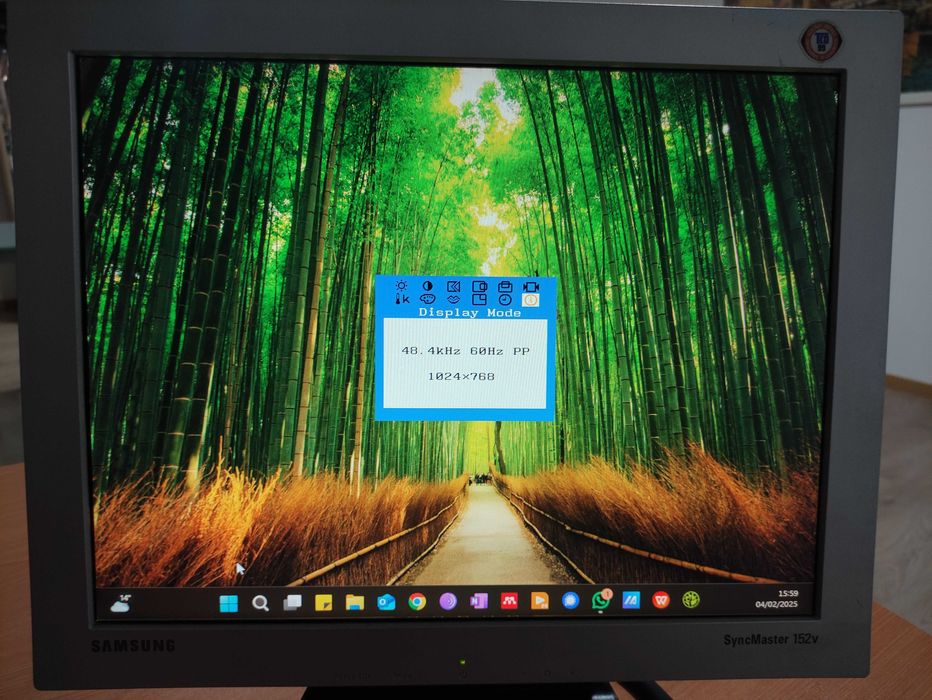Launch Google Chrome from the taskbar
The width and height of the screenshot is (932, 700).
click(x=417, y=602)
